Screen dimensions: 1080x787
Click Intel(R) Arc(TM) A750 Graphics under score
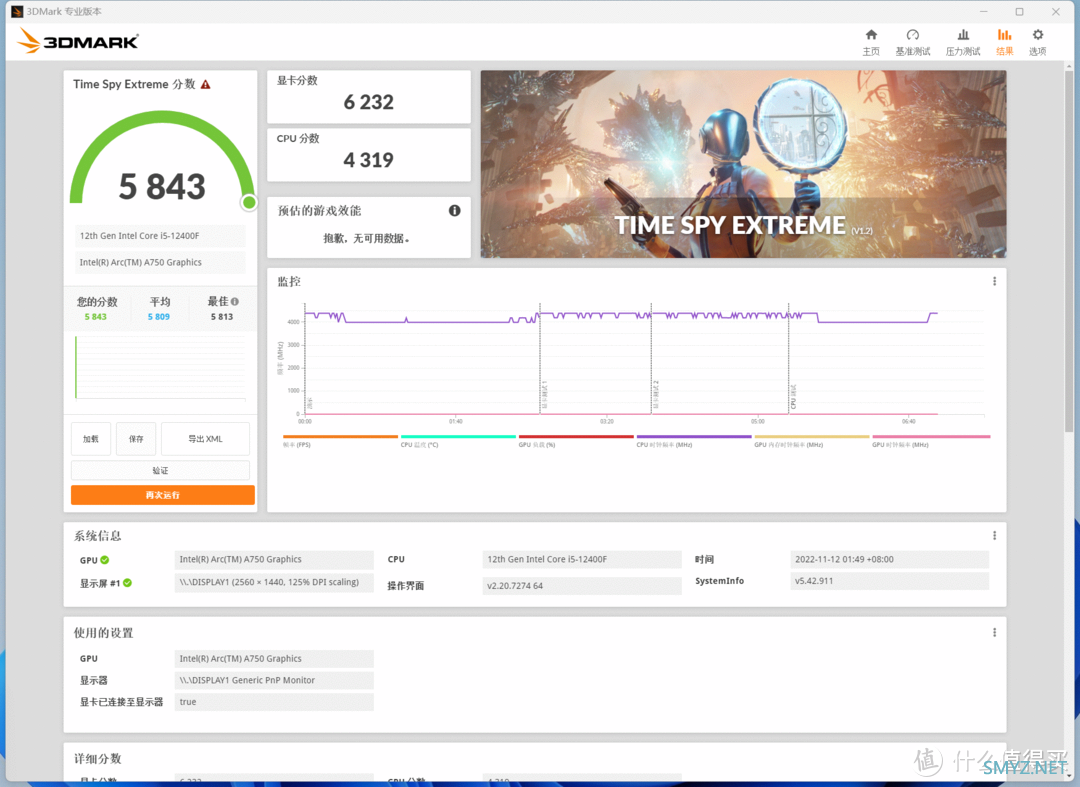160,262
